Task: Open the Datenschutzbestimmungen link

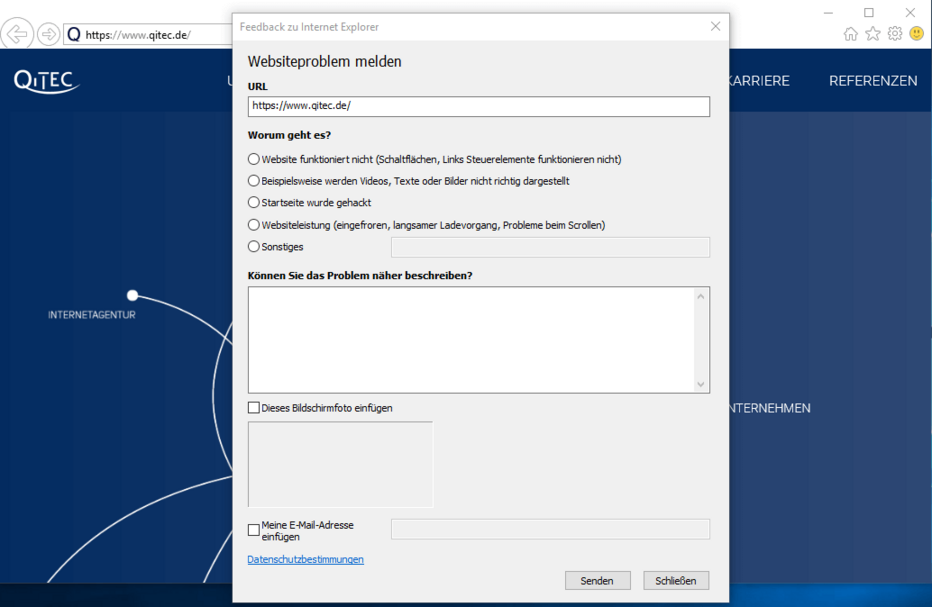Action: click(306, 559)
